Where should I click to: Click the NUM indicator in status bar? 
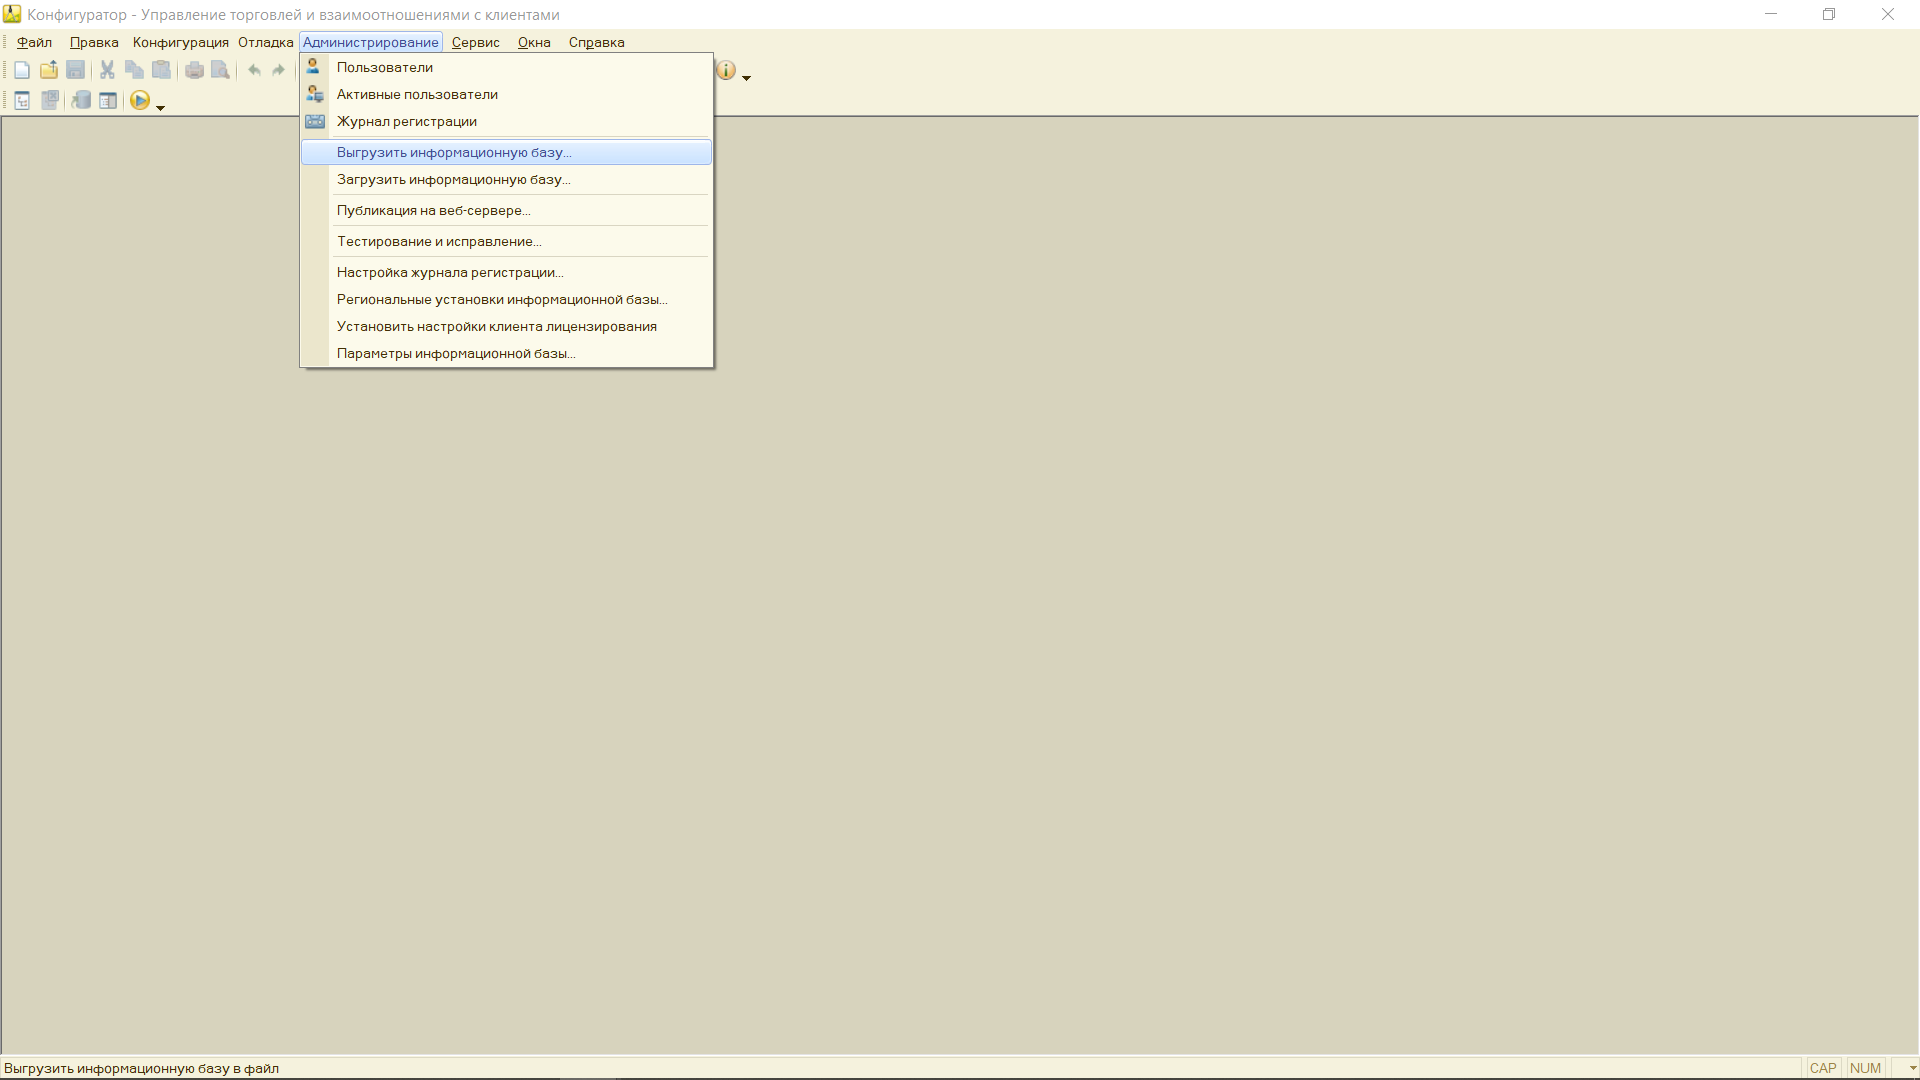1866,1068
